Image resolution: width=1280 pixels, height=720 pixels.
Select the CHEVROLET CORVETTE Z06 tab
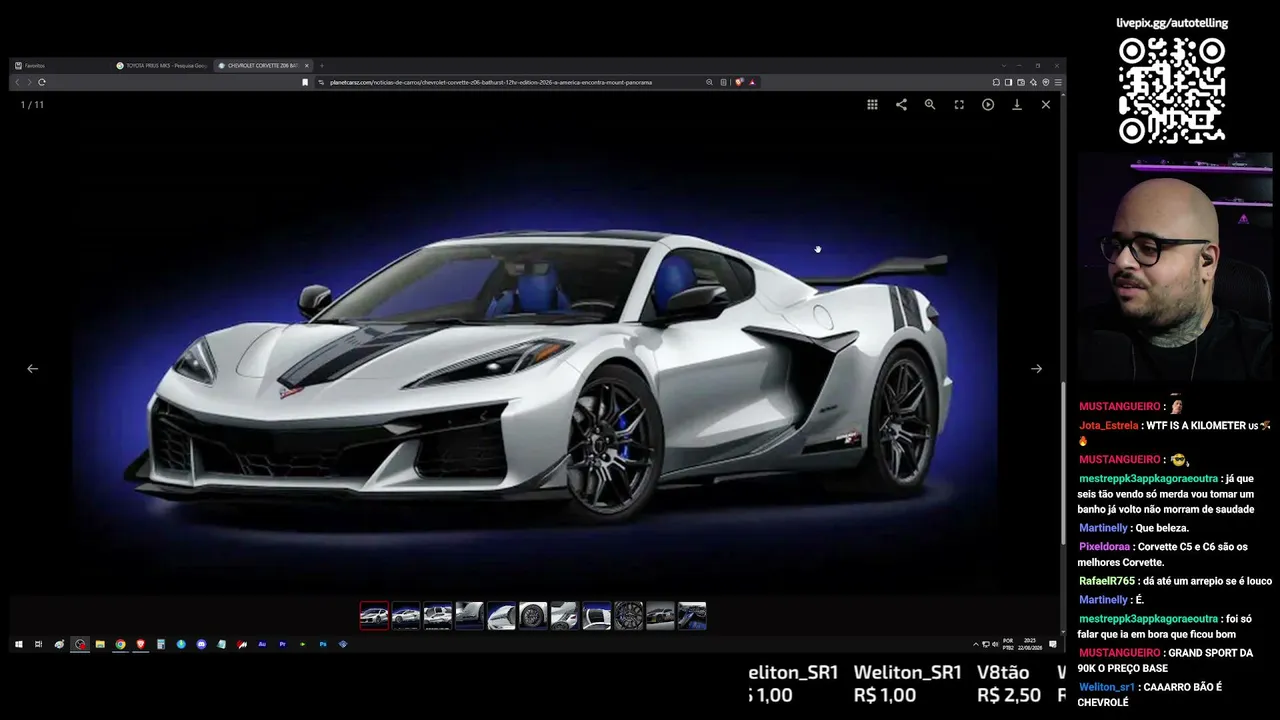click(260, 66)
